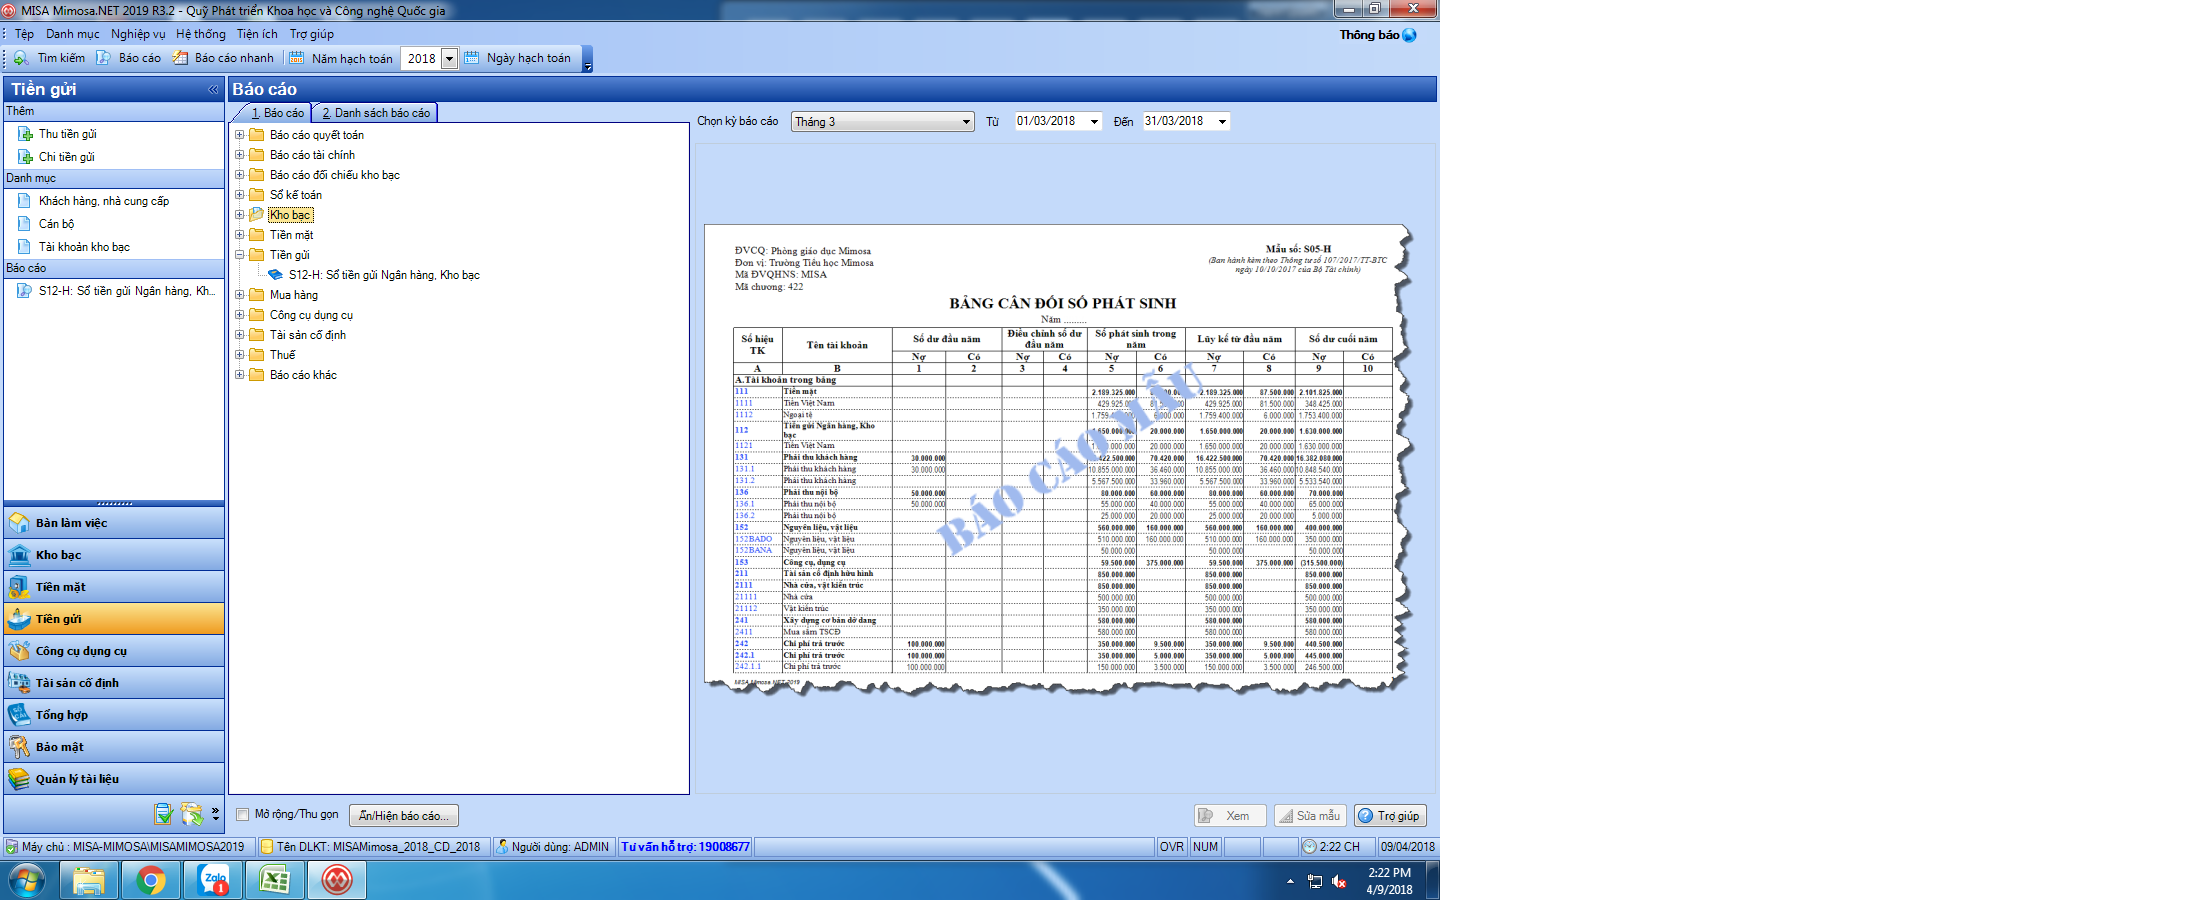Image resolution: width=2188 pixels, height=900 pixels.
Task: Open Tài khoản kho bạc list
Action: [x=84, y=247]
